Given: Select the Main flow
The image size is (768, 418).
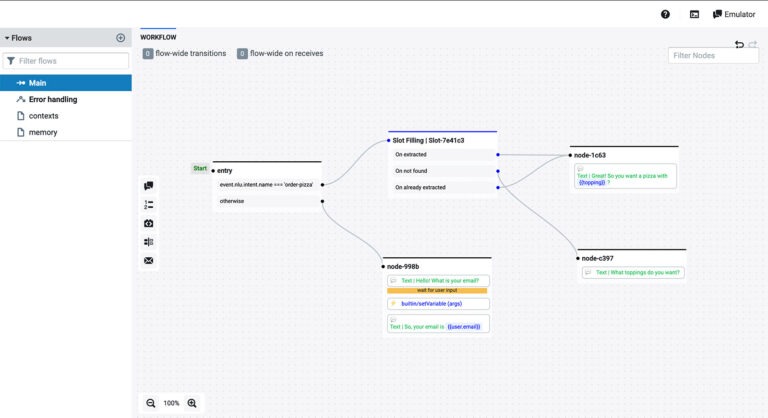Looking at the screenshot, I should (x=66, y=83).
